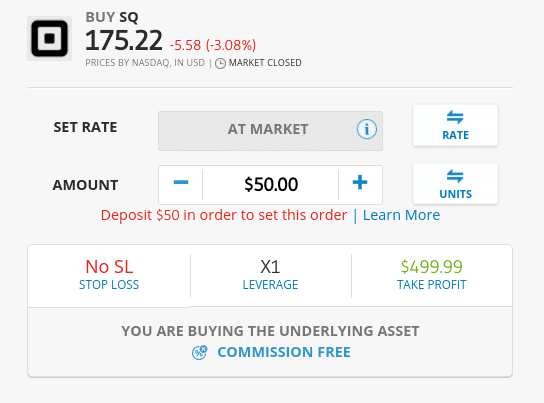Image resolution: width=544 pixels, height=403 pixels.
Task: Click the commission free percent icon
Action: coord(199,352)
